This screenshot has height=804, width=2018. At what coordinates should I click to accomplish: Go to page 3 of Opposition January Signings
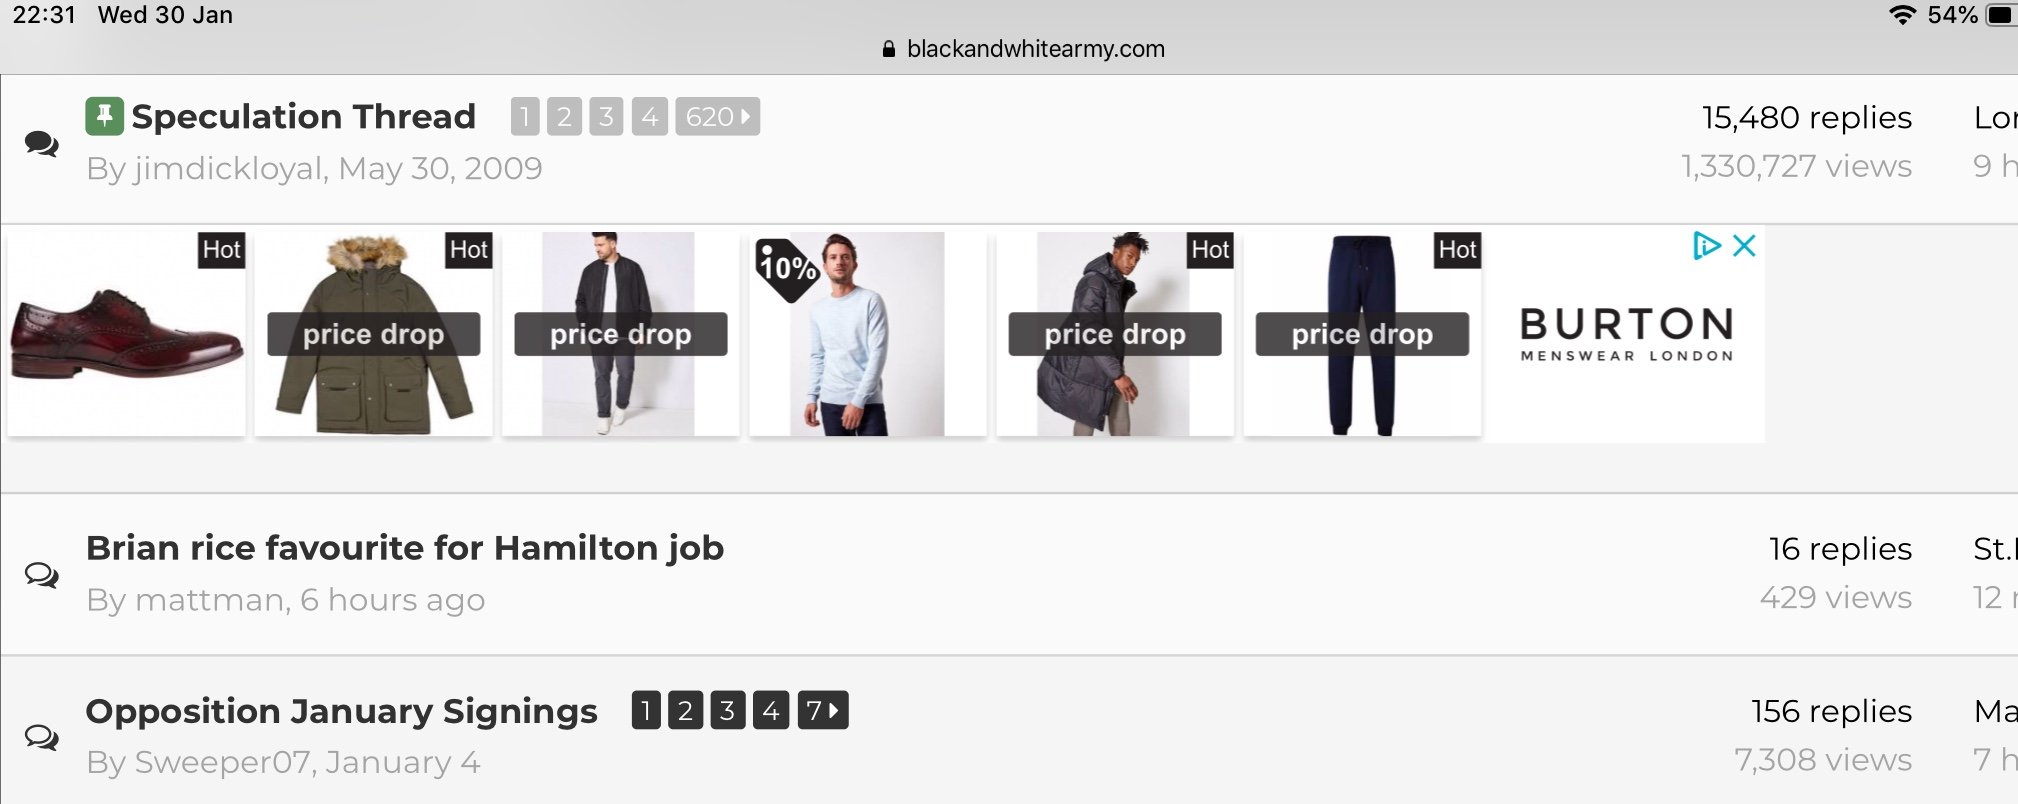tap(727, 711)
